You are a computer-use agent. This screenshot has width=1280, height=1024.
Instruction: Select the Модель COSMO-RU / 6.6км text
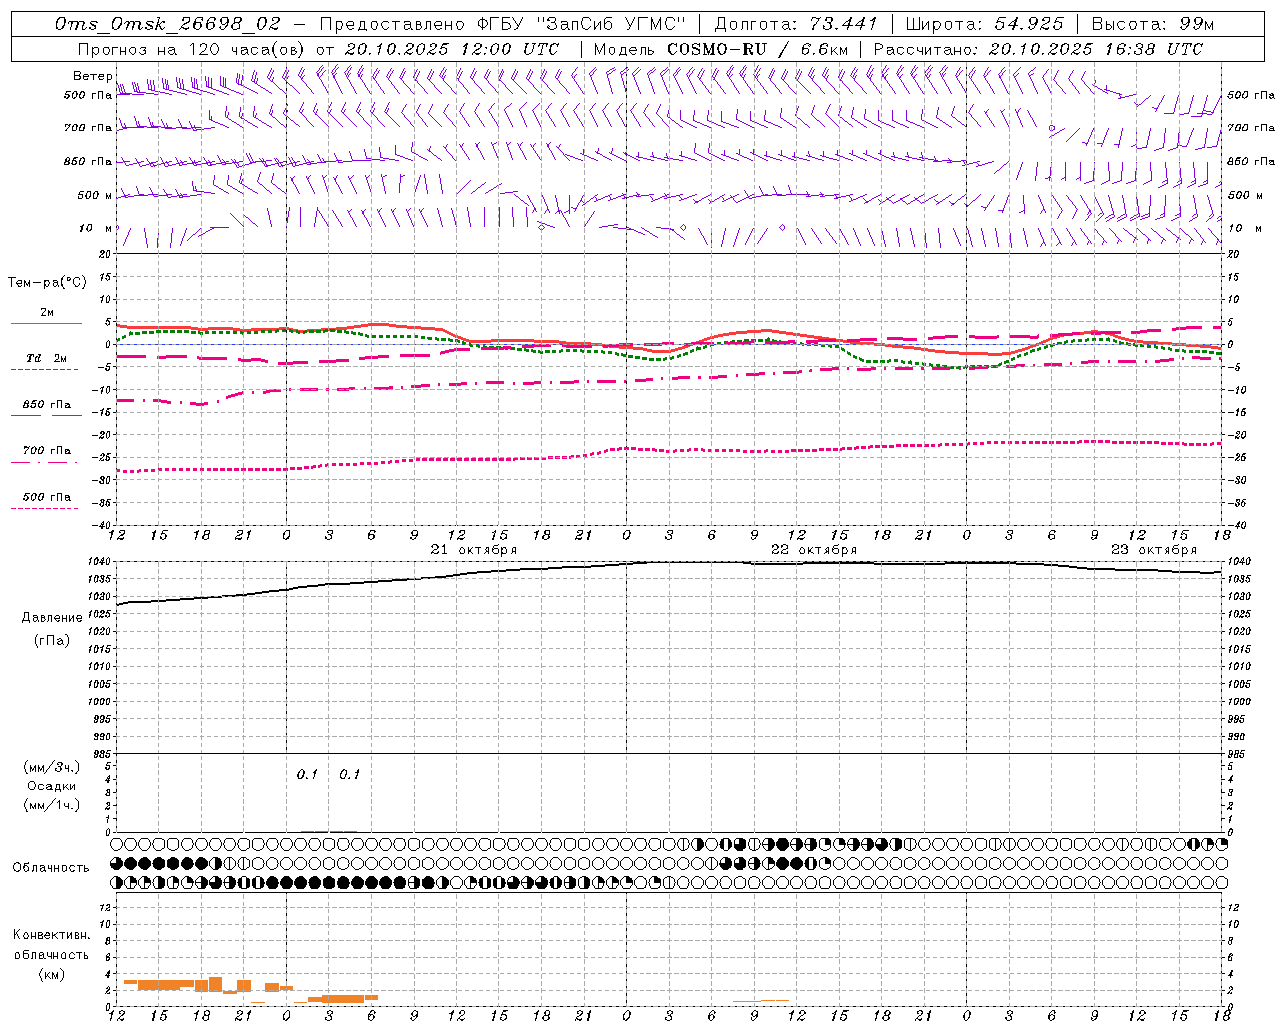pos(720,49)
